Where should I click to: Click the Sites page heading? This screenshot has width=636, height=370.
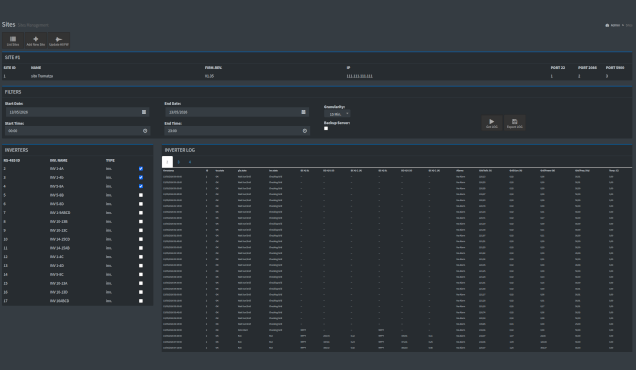pos(9,25)
